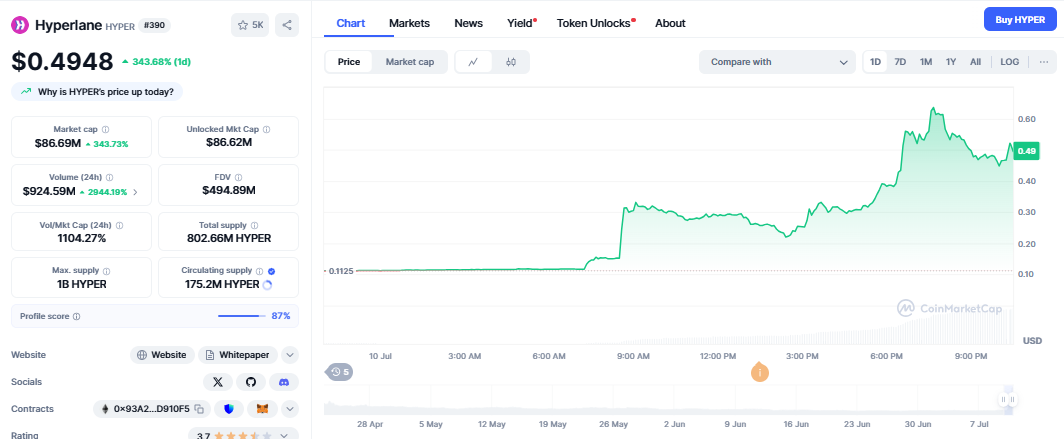The height and width of the screenshot is (439, 1064).
Task: Add HYPER to watchlist via star button
Action: [250, 25]
